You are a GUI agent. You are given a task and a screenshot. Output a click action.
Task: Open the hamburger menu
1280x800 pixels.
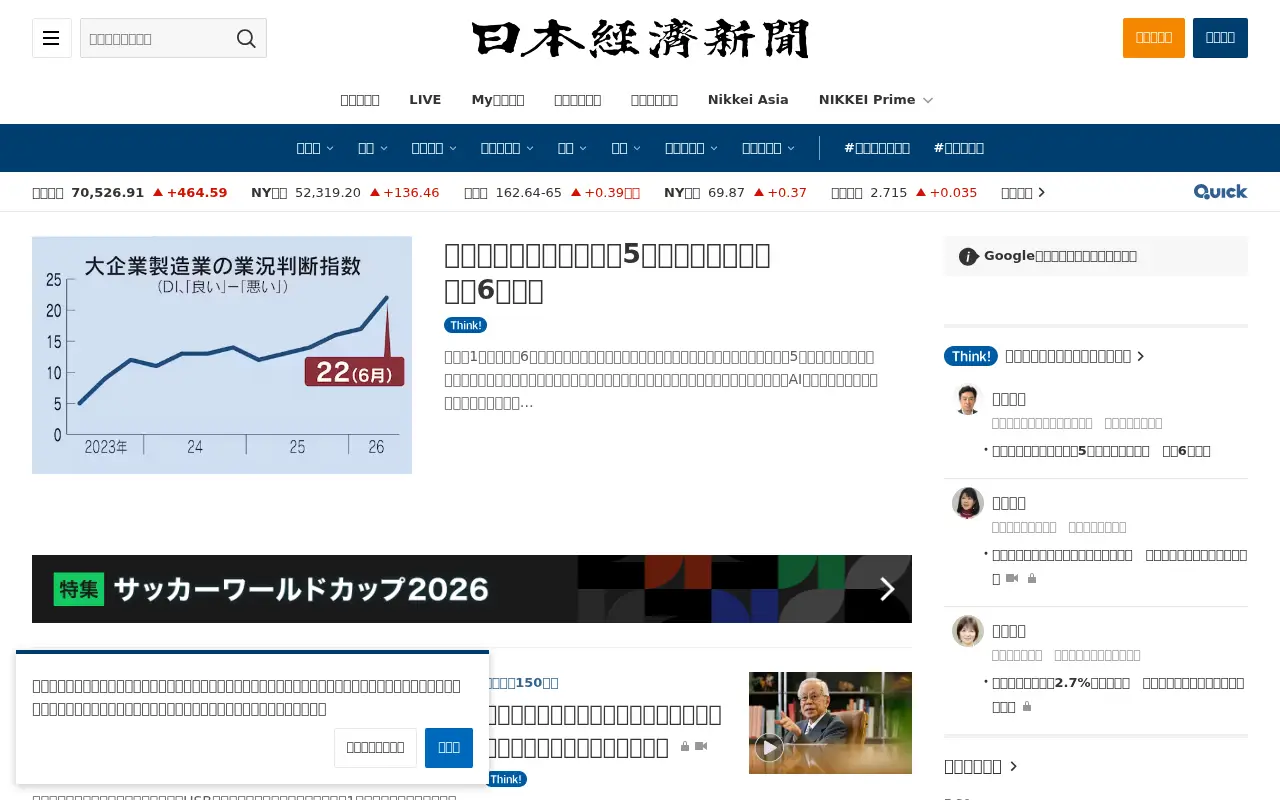(x=52, y=38)
